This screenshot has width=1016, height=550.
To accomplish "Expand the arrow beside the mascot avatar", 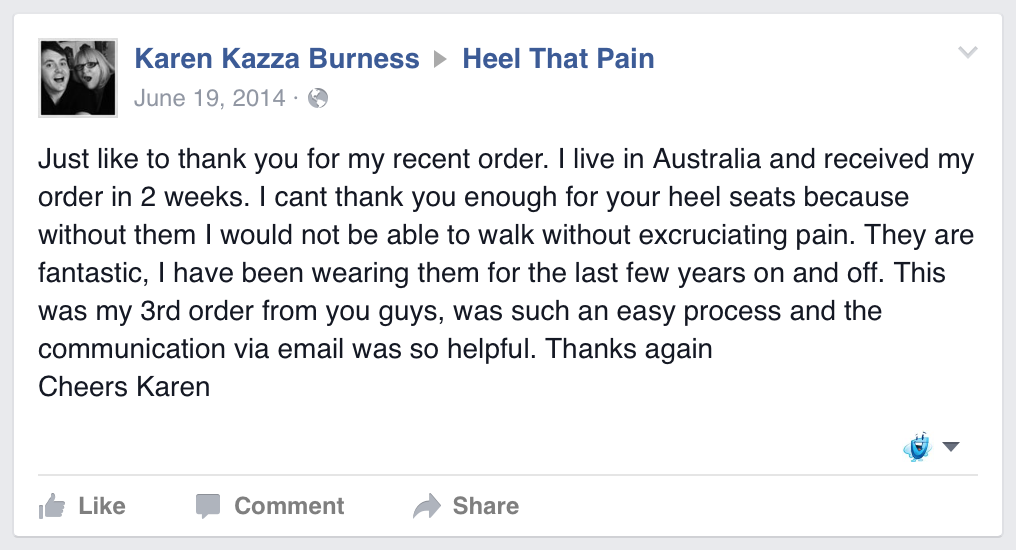I will point(951,447).
